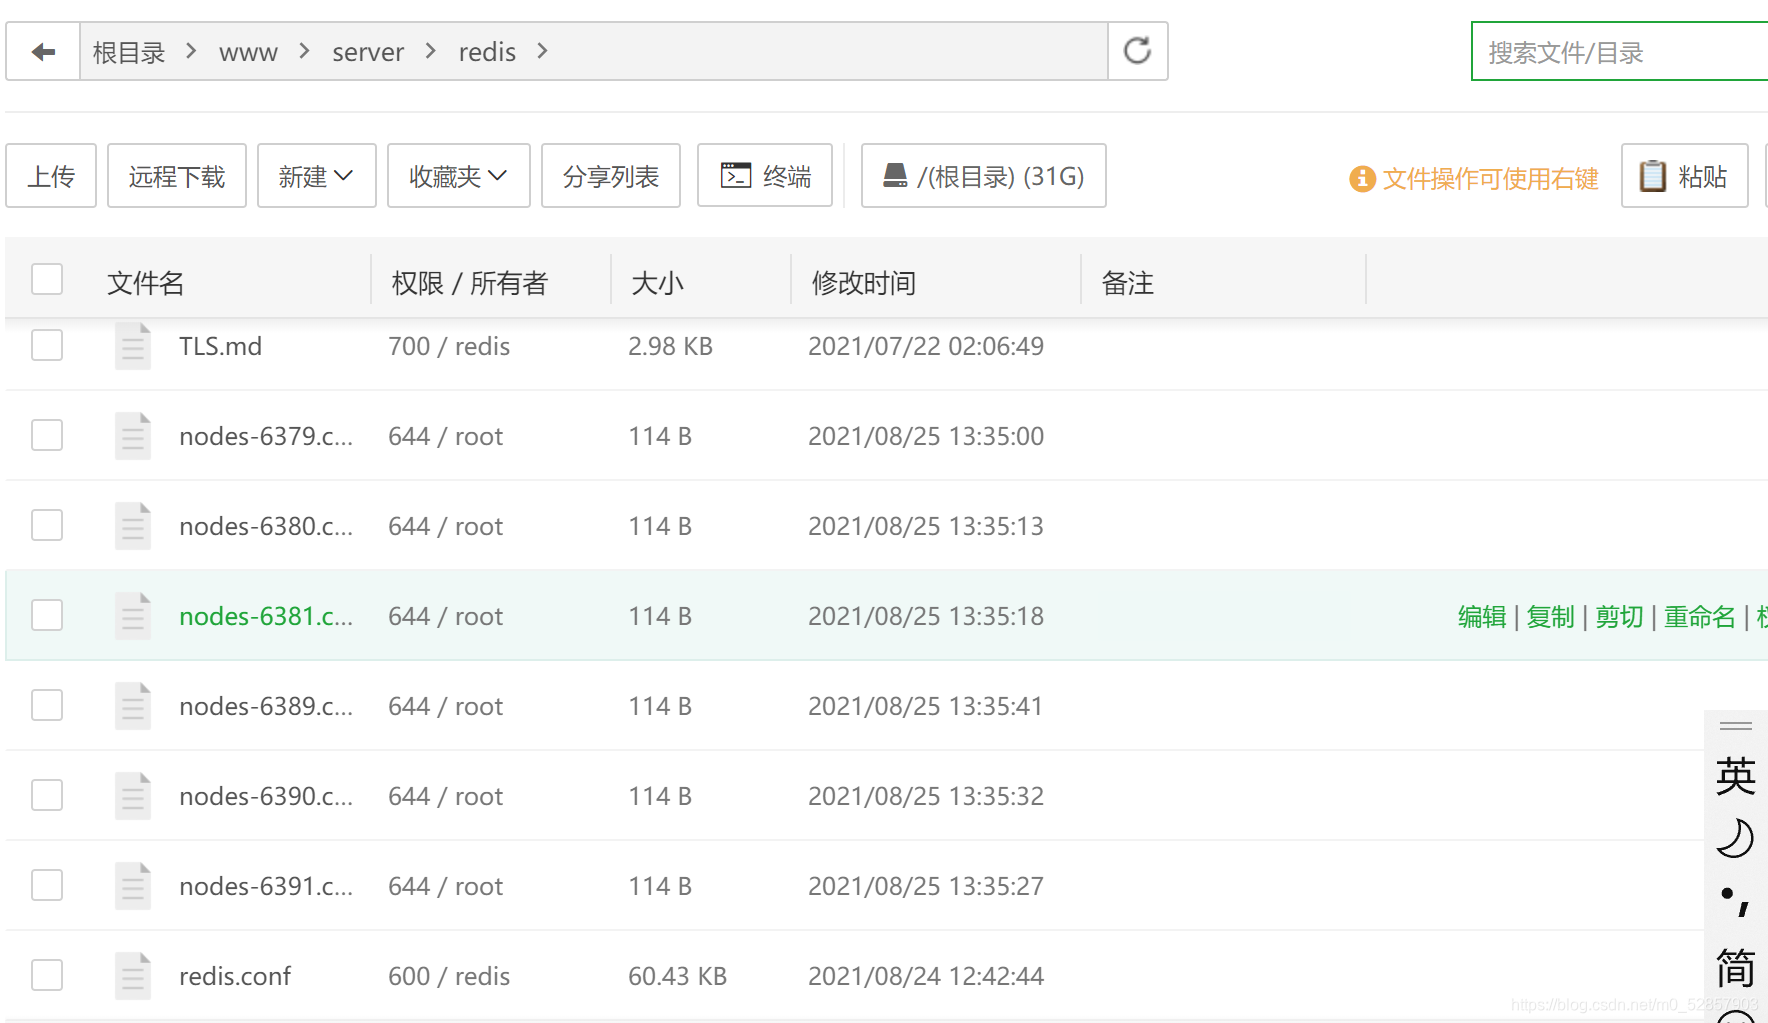Check the box for redis.conf
Image resolution: width=1768 pixels, height=1023 pixels.
click(x=47, y=975)
